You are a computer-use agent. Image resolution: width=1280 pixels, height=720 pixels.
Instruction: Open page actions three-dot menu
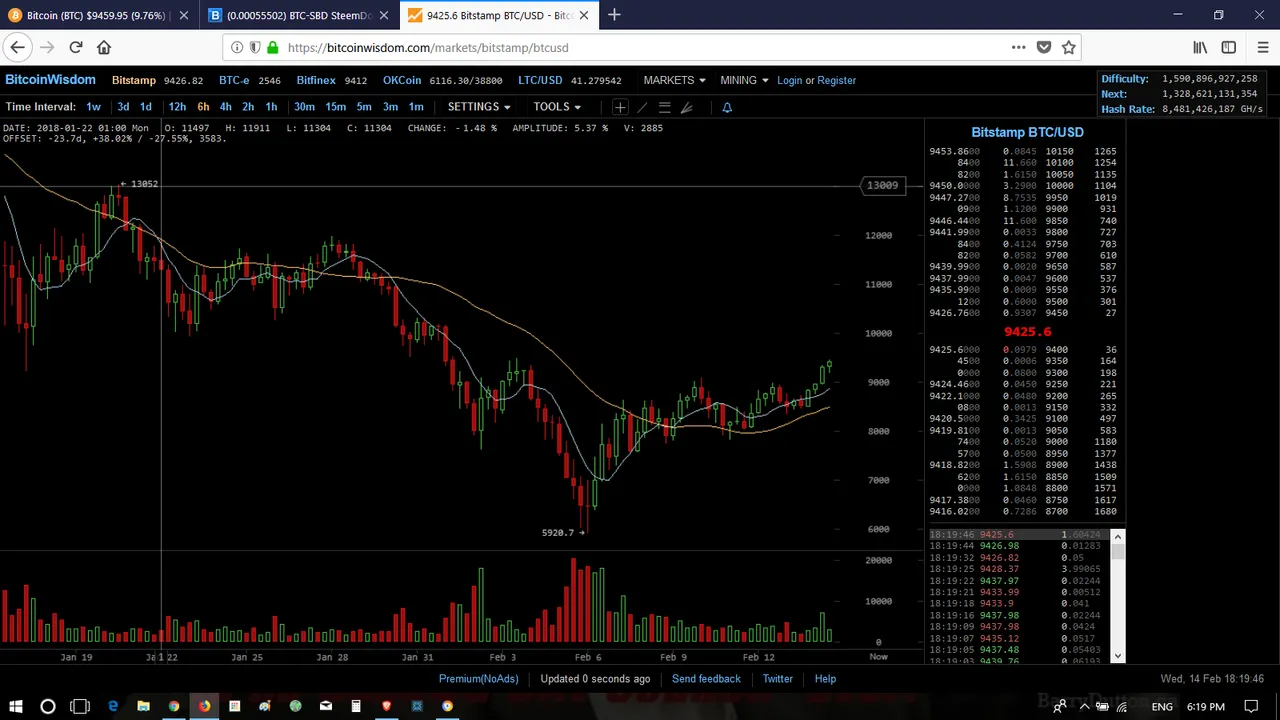coord(1018,47)
